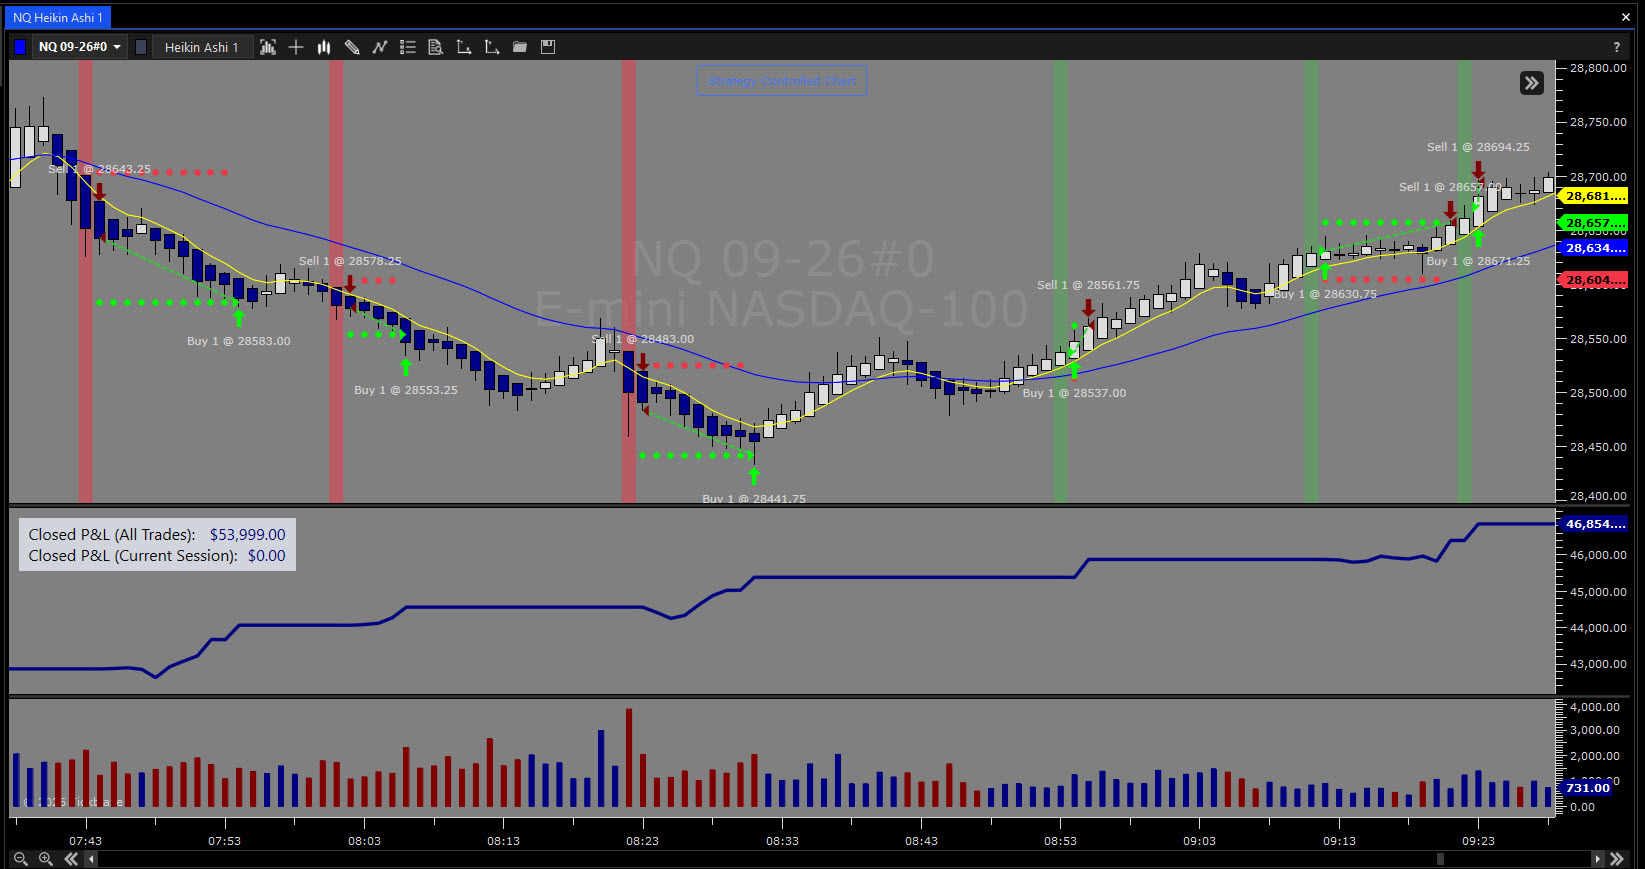Click the 45,000.00 P&L axis label
The width and height of the screenshot is (1645, 869).
(1598, 592)
